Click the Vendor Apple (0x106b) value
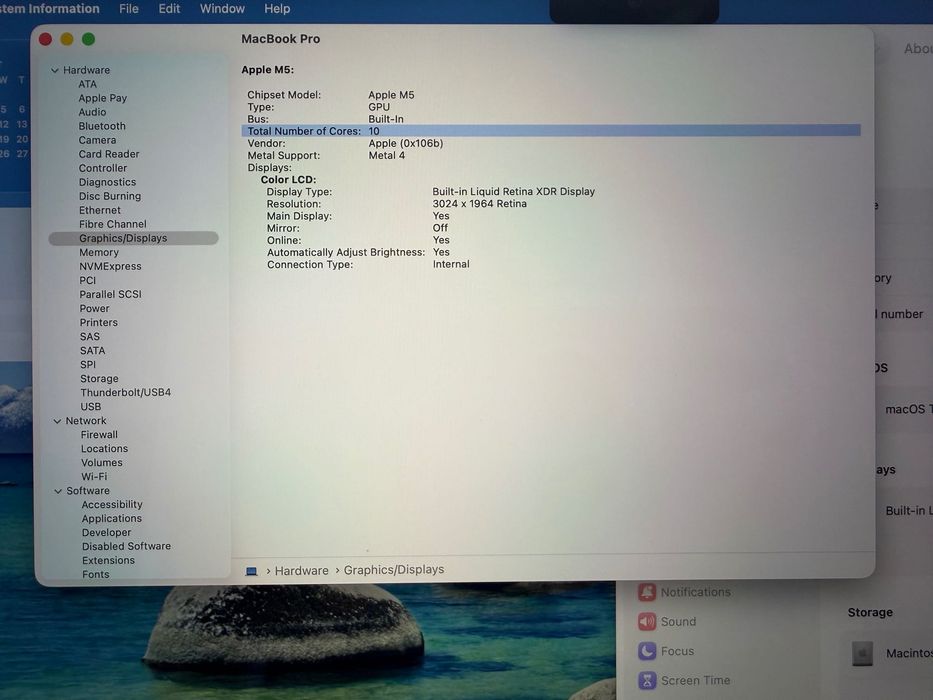The image size is (933, 700). 405,143
